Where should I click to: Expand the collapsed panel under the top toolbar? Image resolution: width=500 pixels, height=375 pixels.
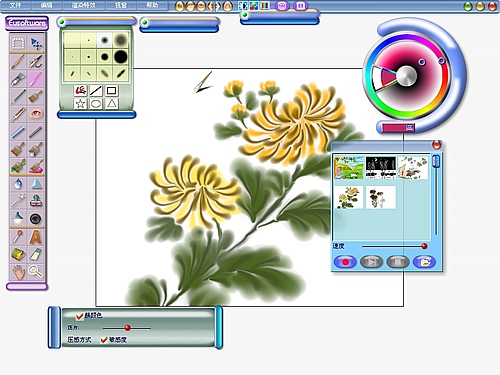pos(245,15)
